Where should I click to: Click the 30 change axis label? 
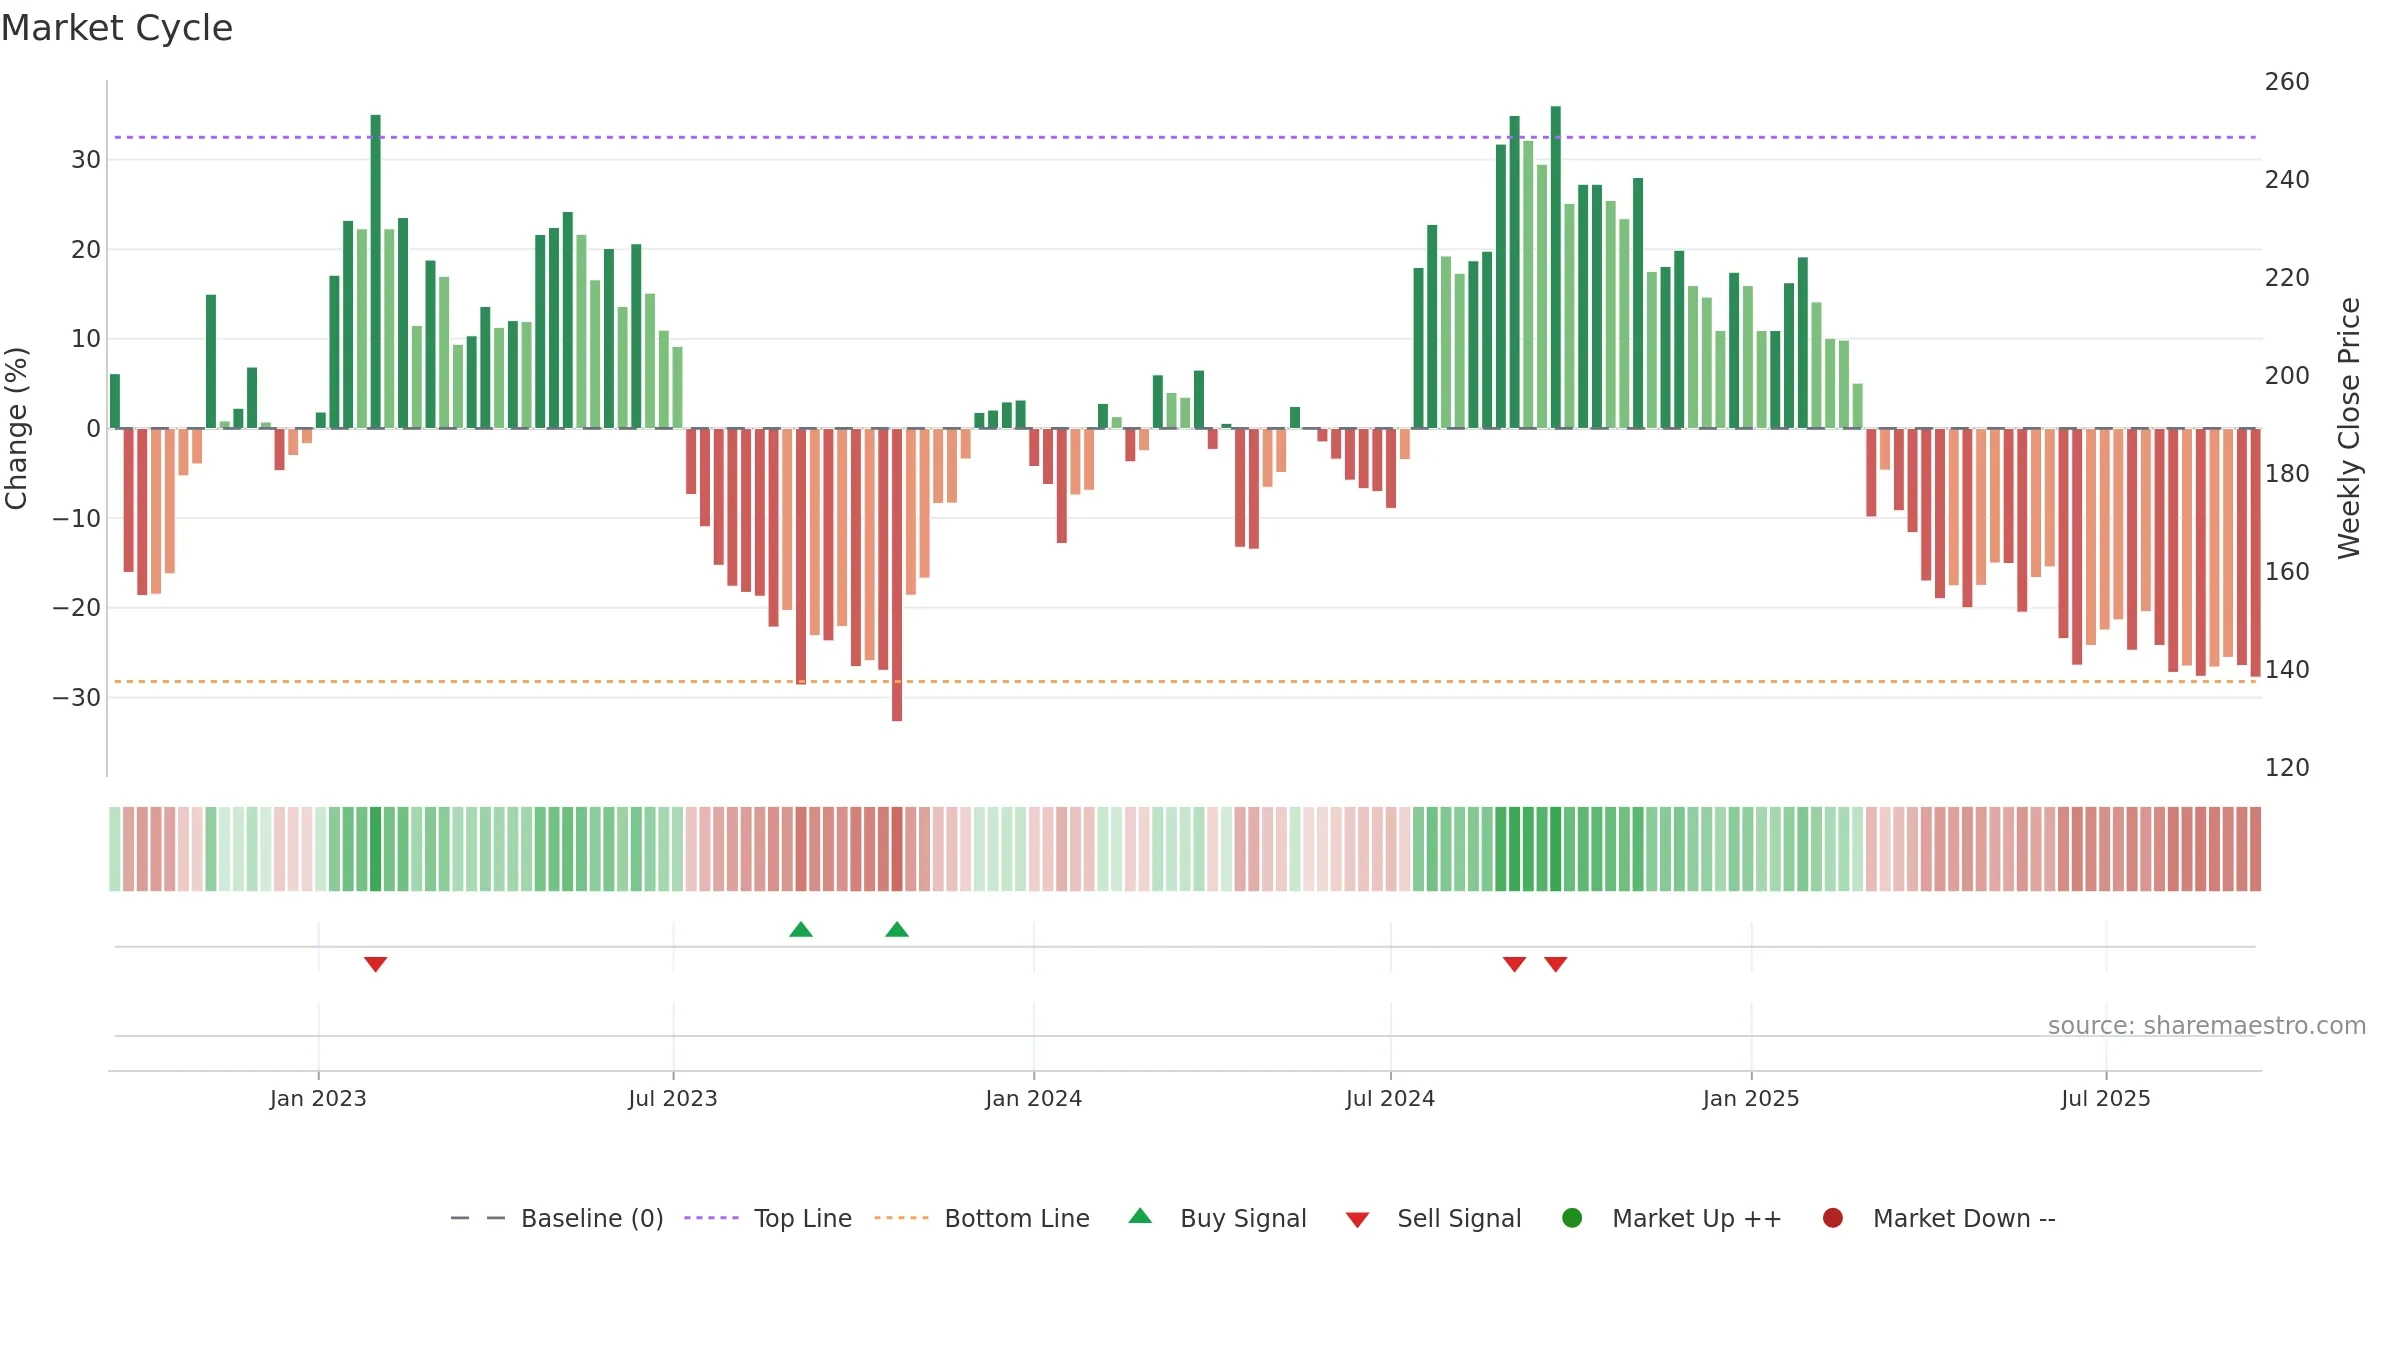click(x=86, y=160)
